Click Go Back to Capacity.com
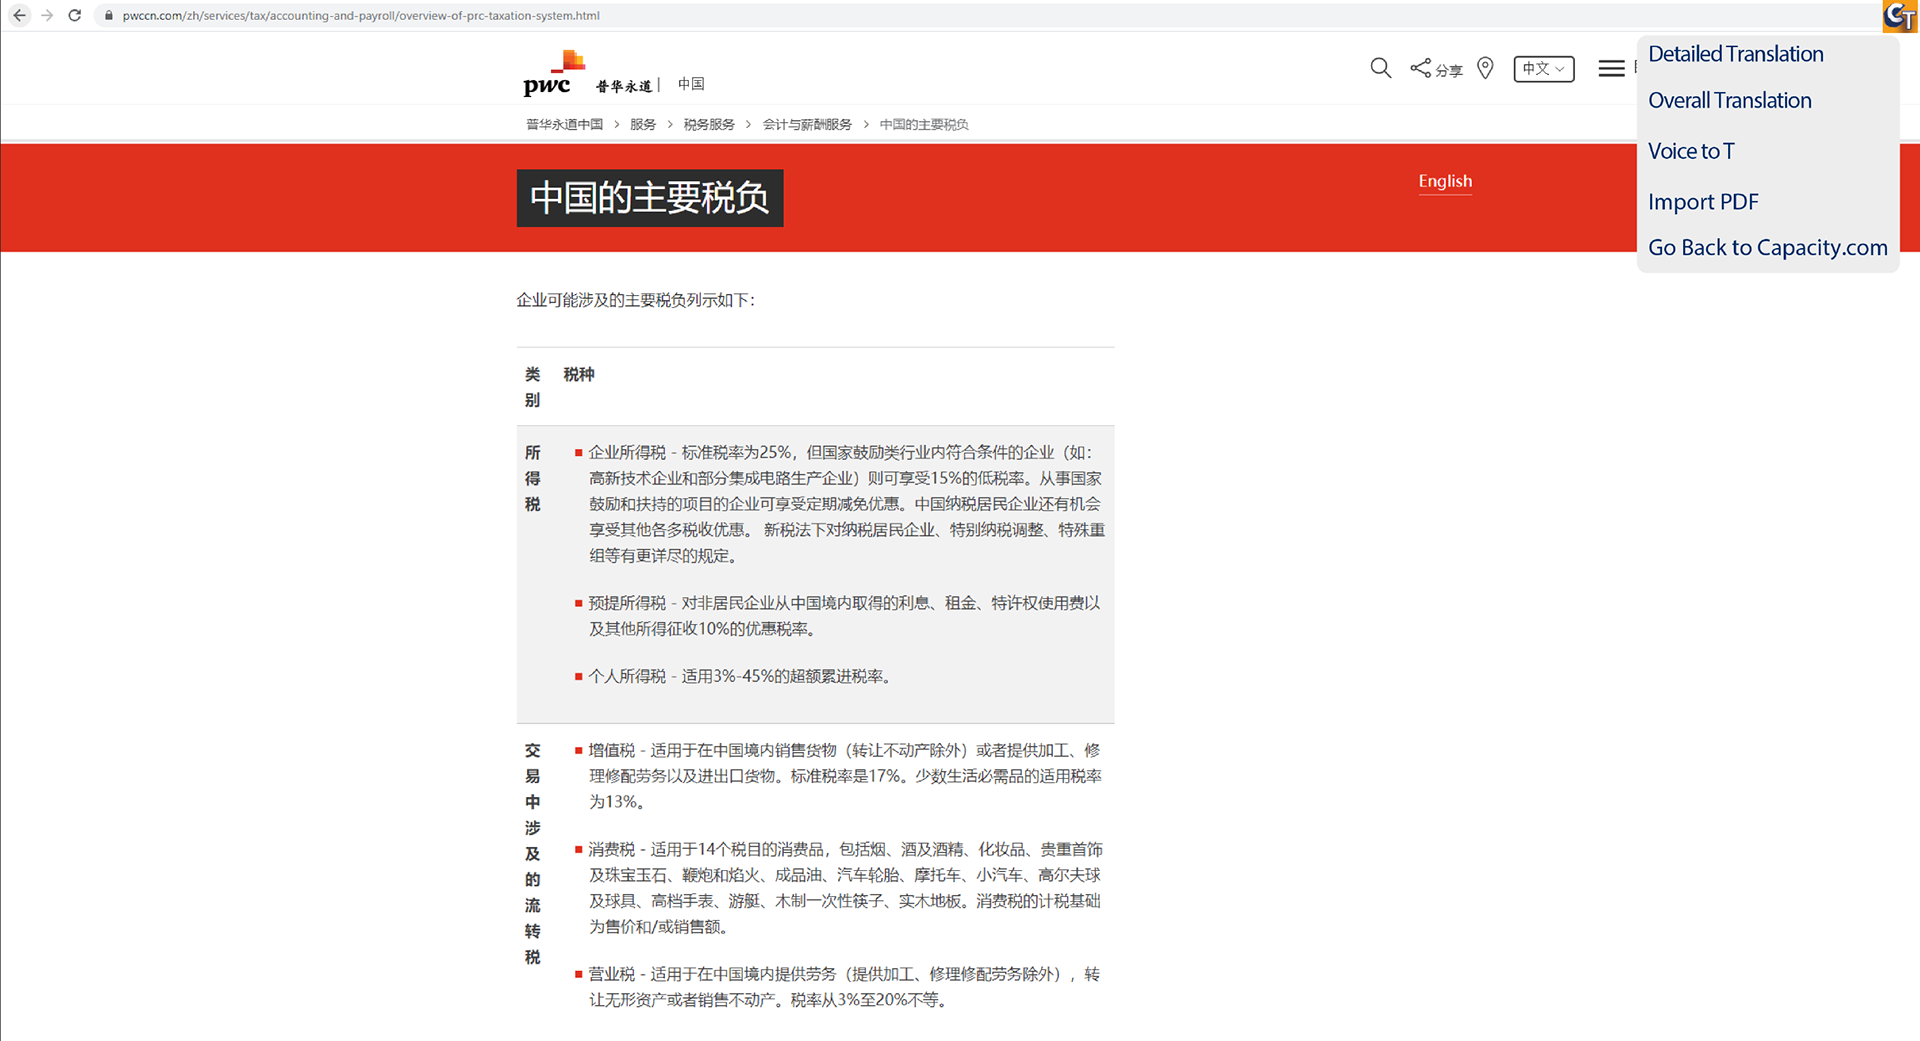1920x1041 pixels. 1767,247
